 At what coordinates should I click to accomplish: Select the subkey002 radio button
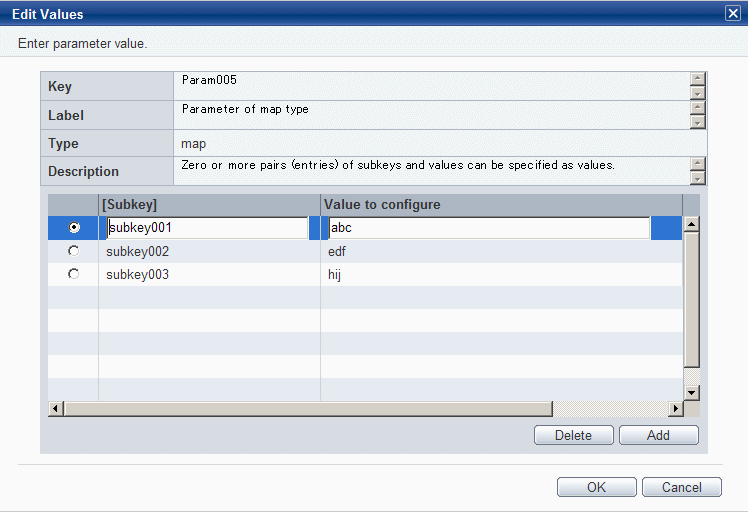point(73,251)
